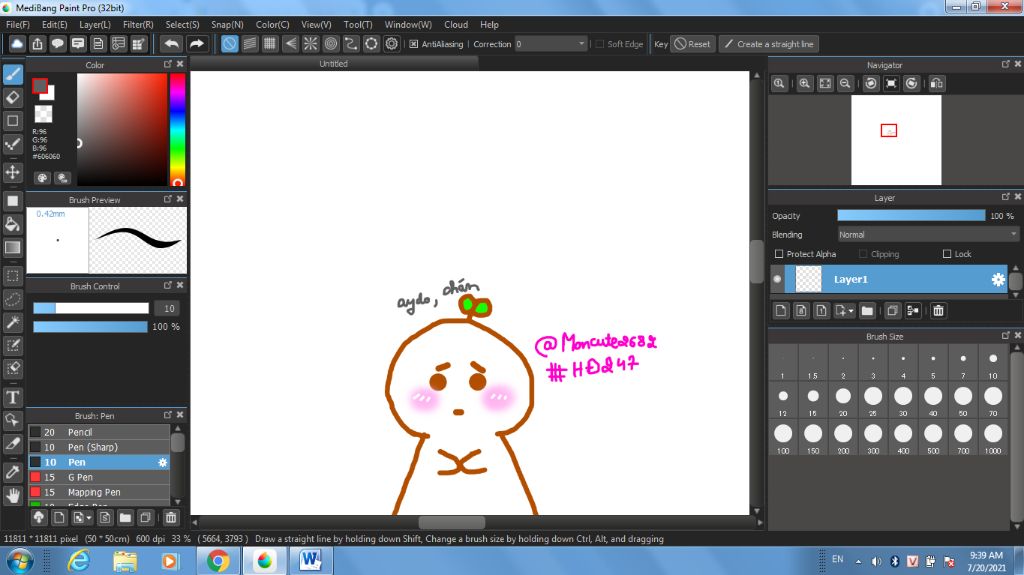Show hidden system tray icons arrow
This screenshot has width=1024, height=575.
pyautogui.click(x=858, y=561)
